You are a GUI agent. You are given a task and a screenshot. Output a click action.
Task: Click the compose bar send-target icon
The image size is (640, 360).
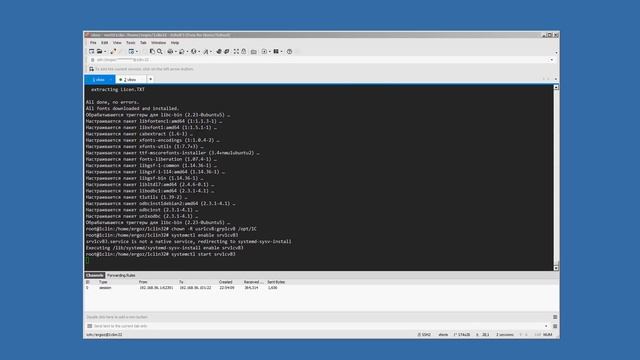click(x=89, y=326)
